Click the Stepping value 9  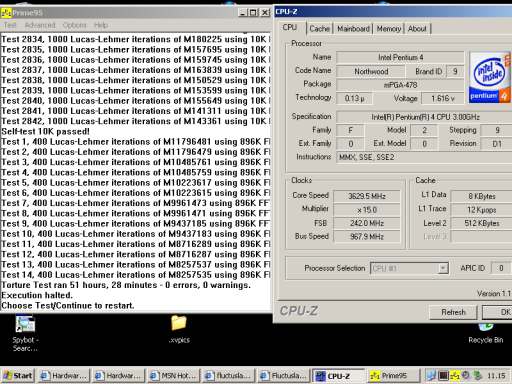tap(497, 130)
